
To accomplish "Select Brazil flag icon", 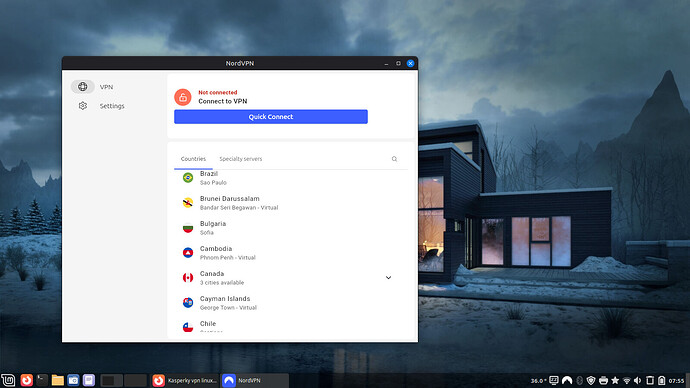I will point(188,178).
